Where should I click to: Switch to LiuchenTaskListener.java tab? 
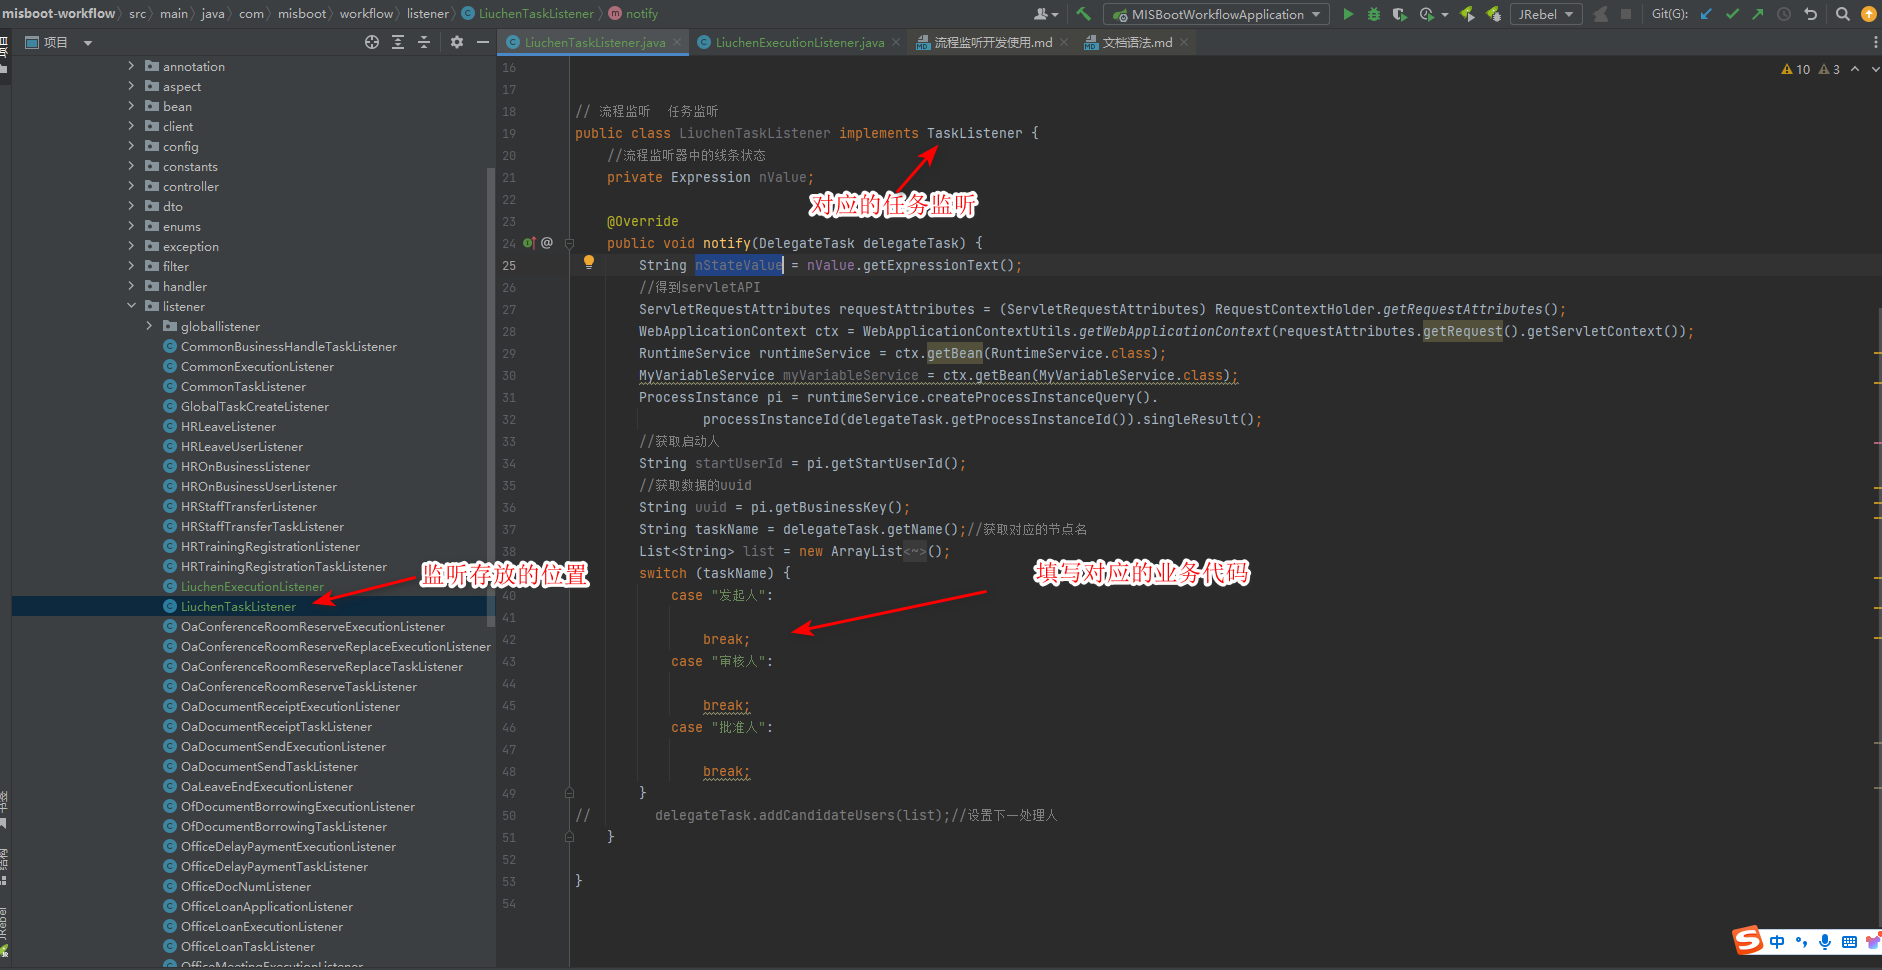click(x=594, y=42)
